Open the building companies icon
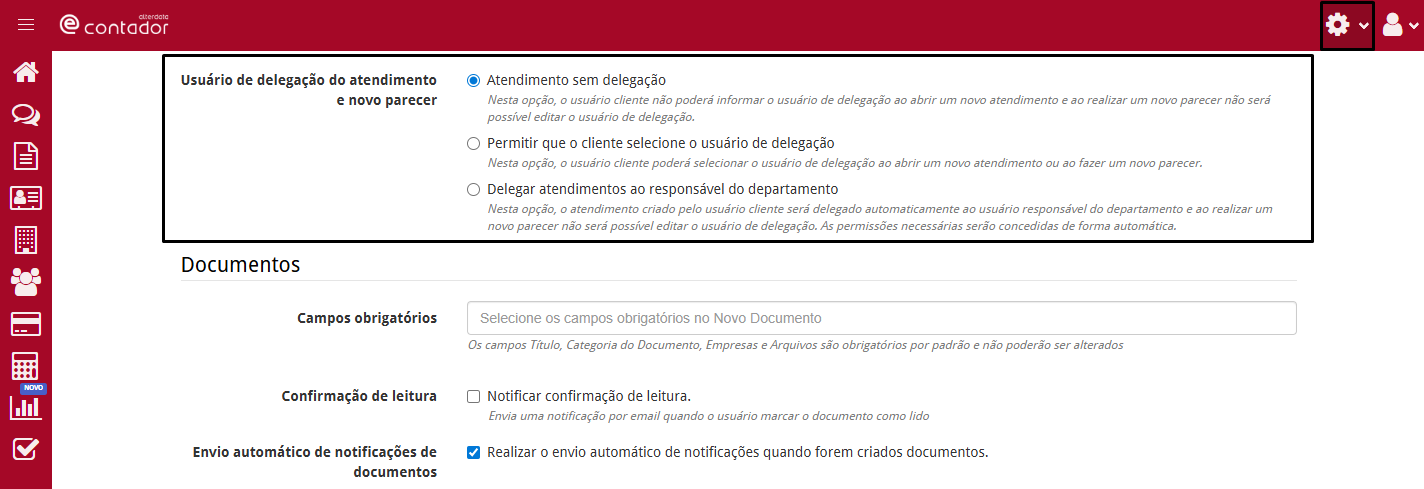 coord(26,240)
